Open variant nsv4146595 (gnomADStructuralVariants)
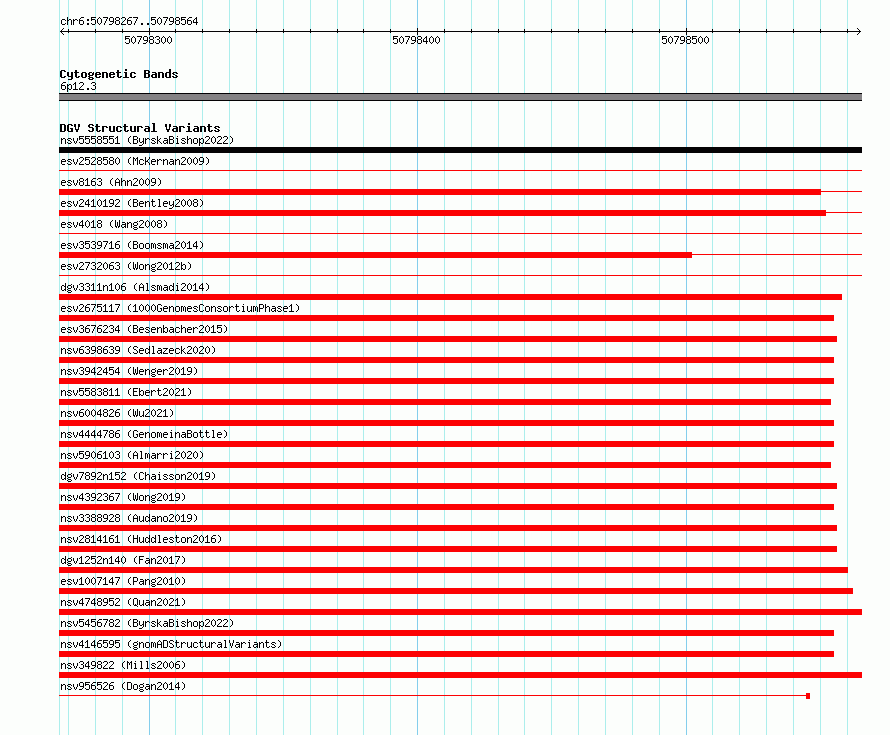Viewport: 890px width, 735px height. [x=171, y=644]
